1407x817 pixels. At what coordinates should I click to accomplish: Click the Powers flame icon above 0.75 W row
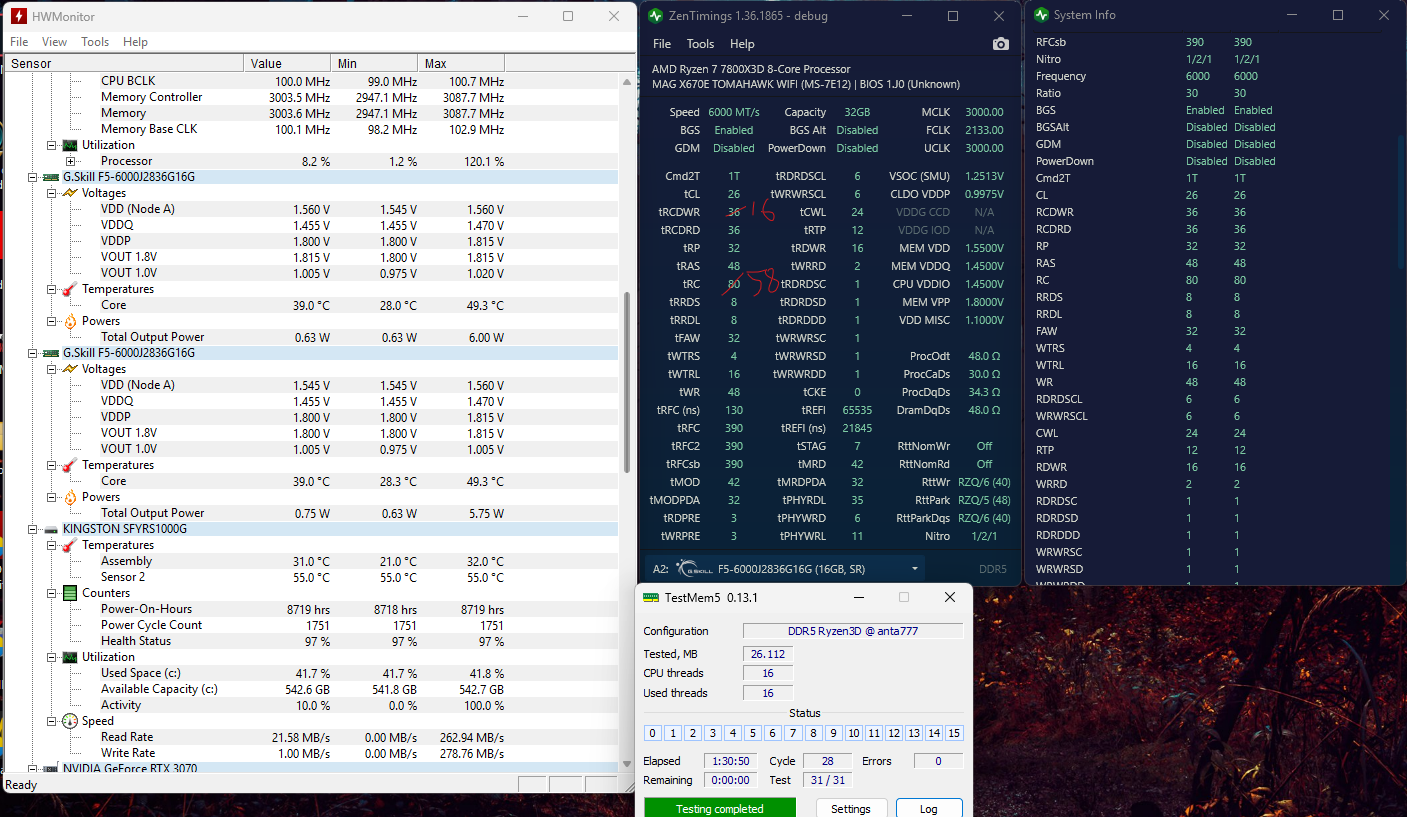pyautogui.click(x=70, y=497)
